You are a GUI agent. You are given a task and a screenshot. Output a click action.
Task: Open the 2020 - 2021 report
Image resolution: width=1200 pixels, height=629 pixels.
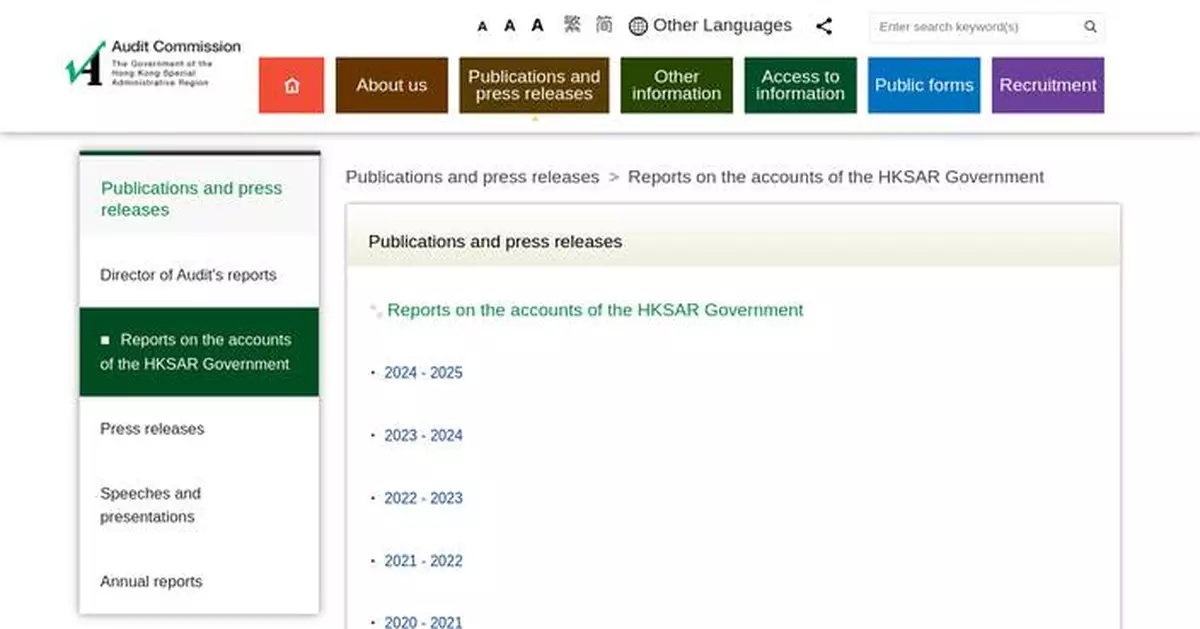(423, 622)
